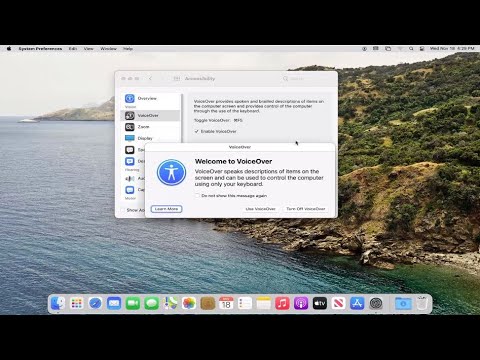Toggle the Enable VoiceOver checkbox

click(x=197, y=131)
